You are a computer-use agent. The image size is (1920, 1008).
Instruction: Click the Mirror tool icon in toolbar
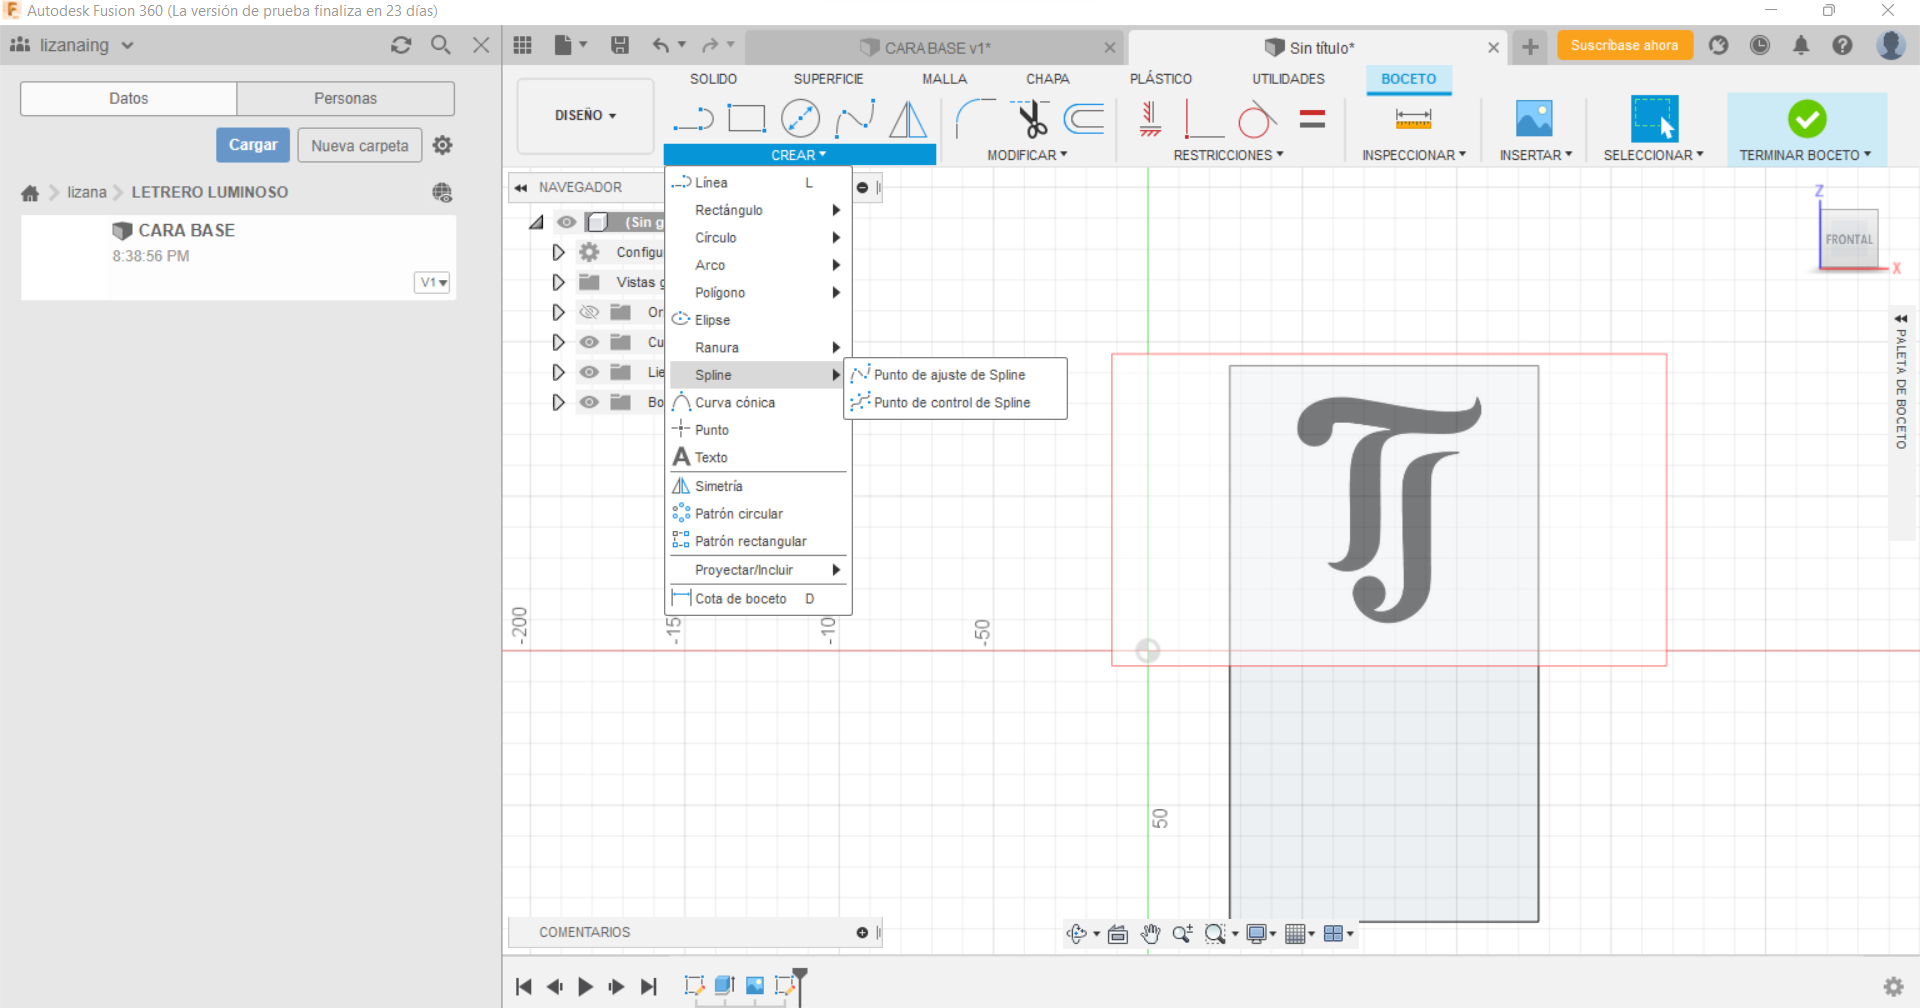pyautogui.click(x=908, y=119)
